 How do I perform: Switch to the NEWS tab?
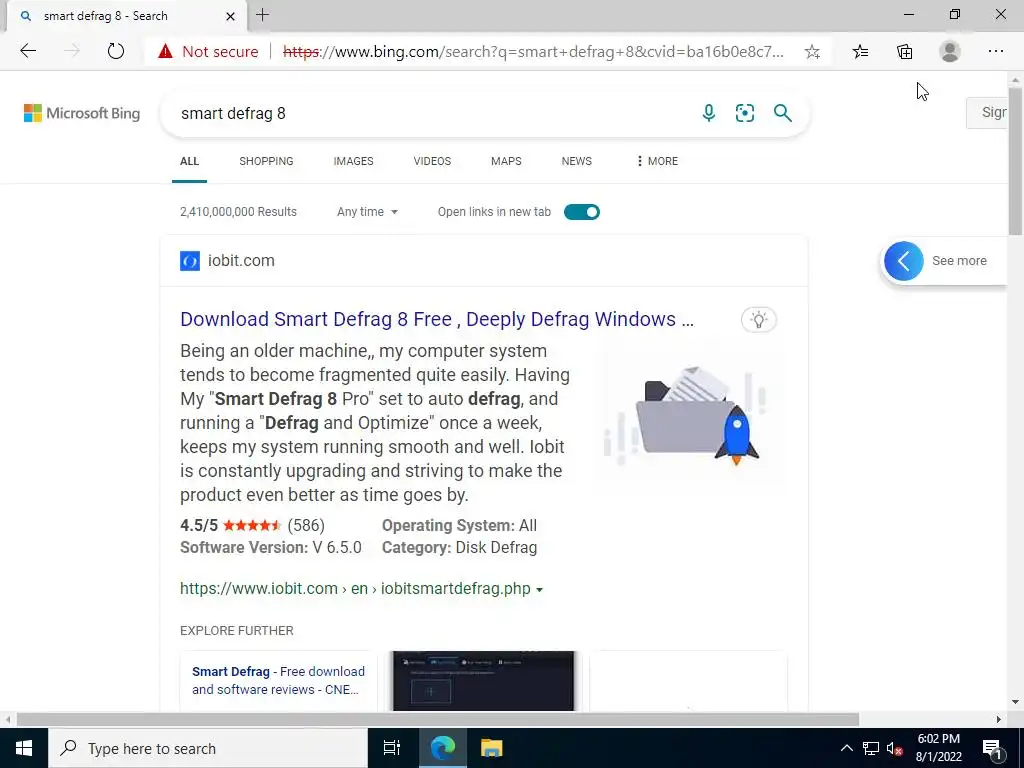pyautogui.click(x=577, y=161)
